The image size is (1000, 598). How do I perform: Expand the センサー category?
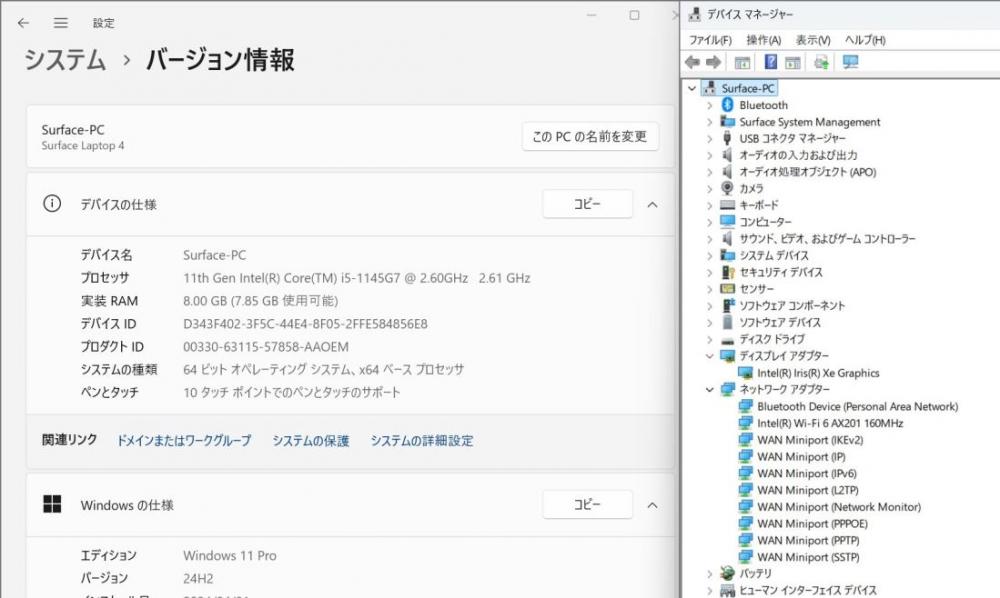710,289
